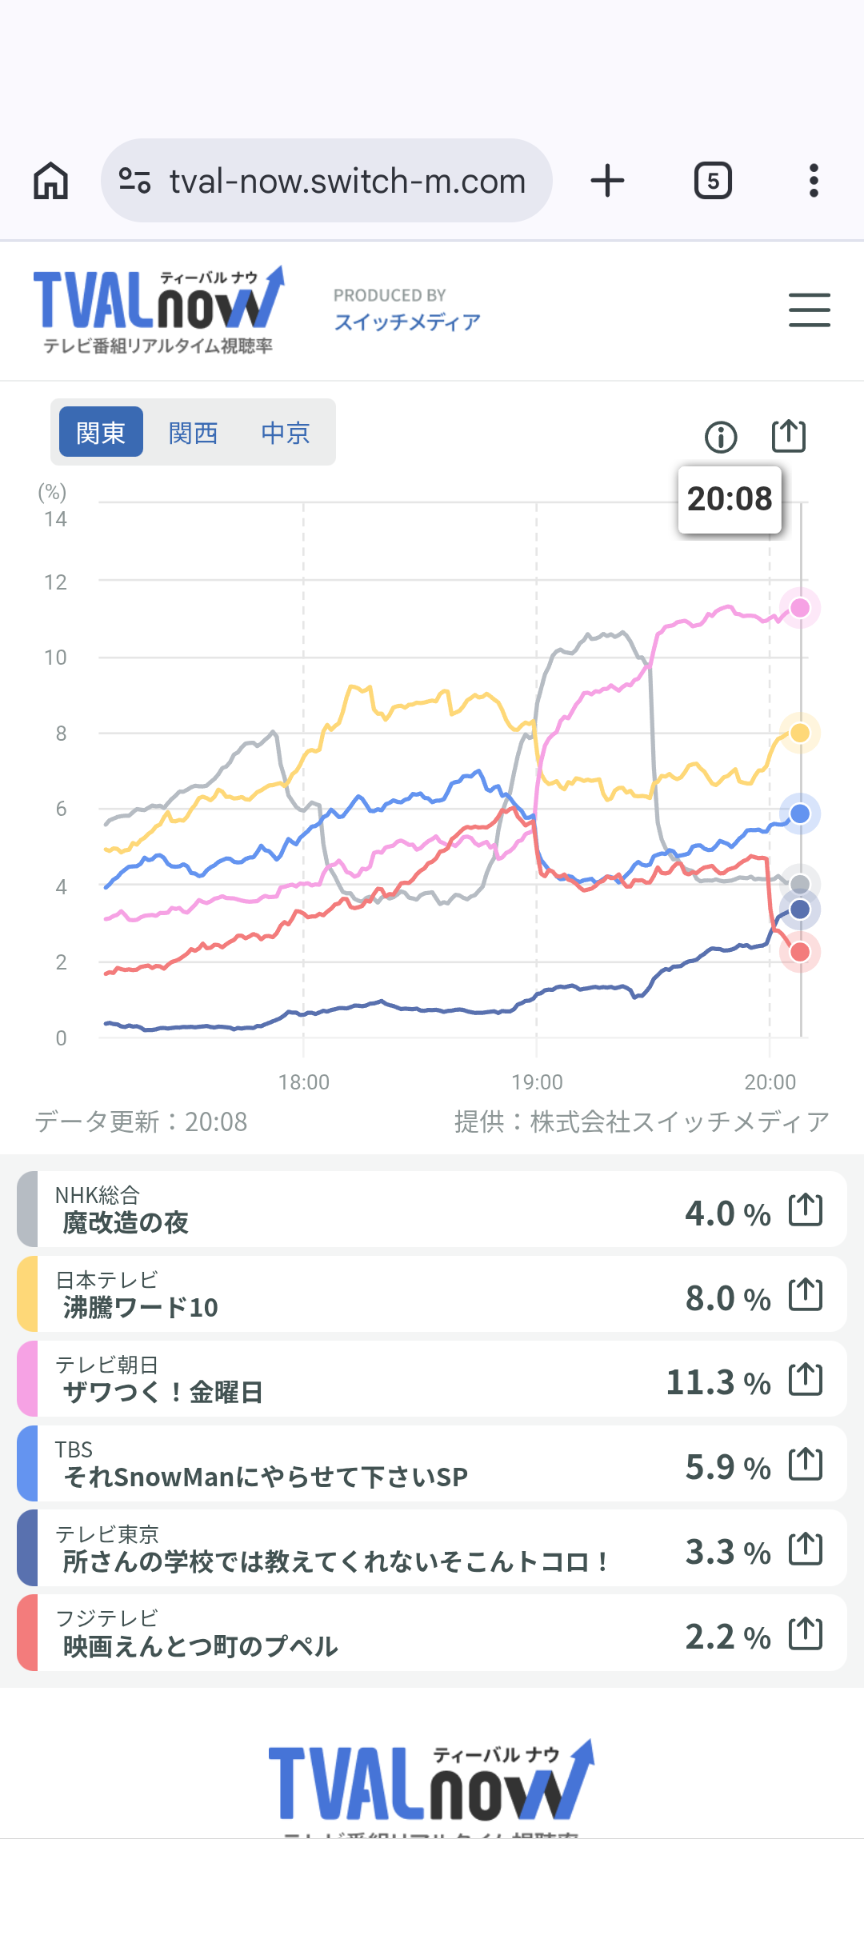
Task: Open the TBS それSnowMan program row
Action: point(265,1465)
